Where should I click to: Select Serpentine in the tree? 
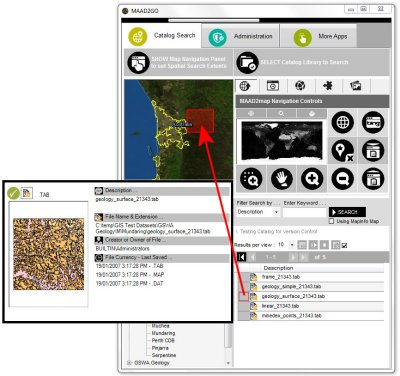[x=164, y=355]
